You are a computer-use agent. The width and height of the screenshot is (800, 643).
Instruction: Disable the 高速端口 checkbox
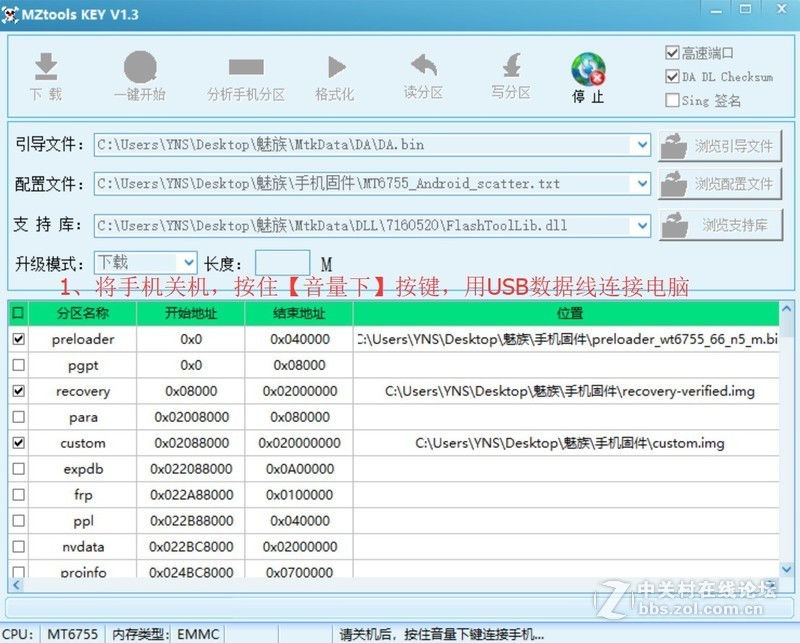tap(673, 52)
